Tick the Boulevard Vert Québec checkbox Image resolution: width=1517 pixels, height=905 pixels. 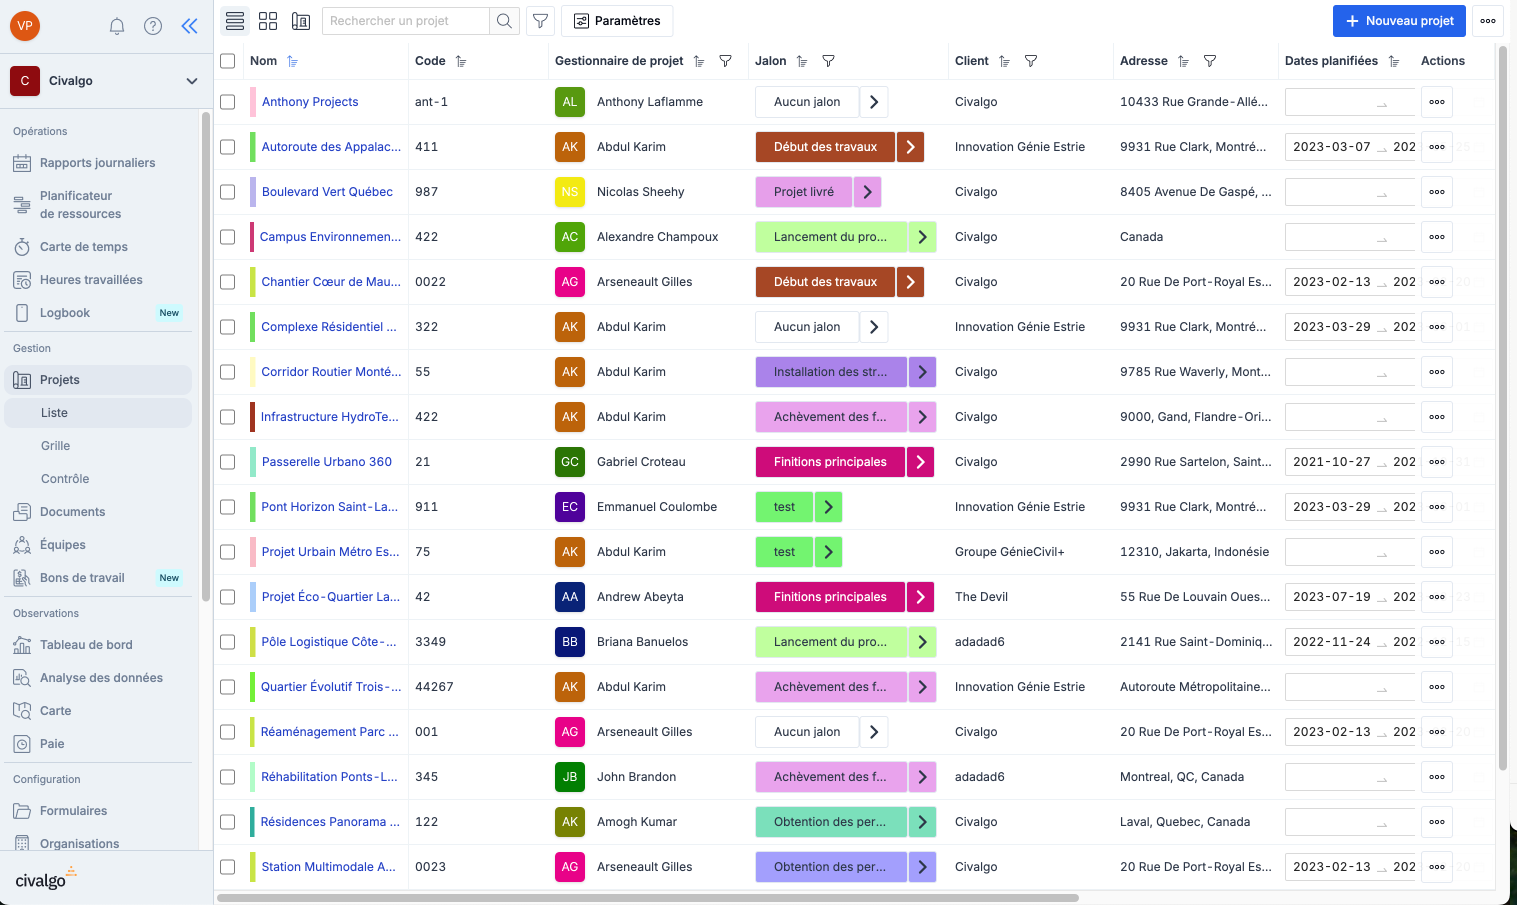tap(228, 192)
